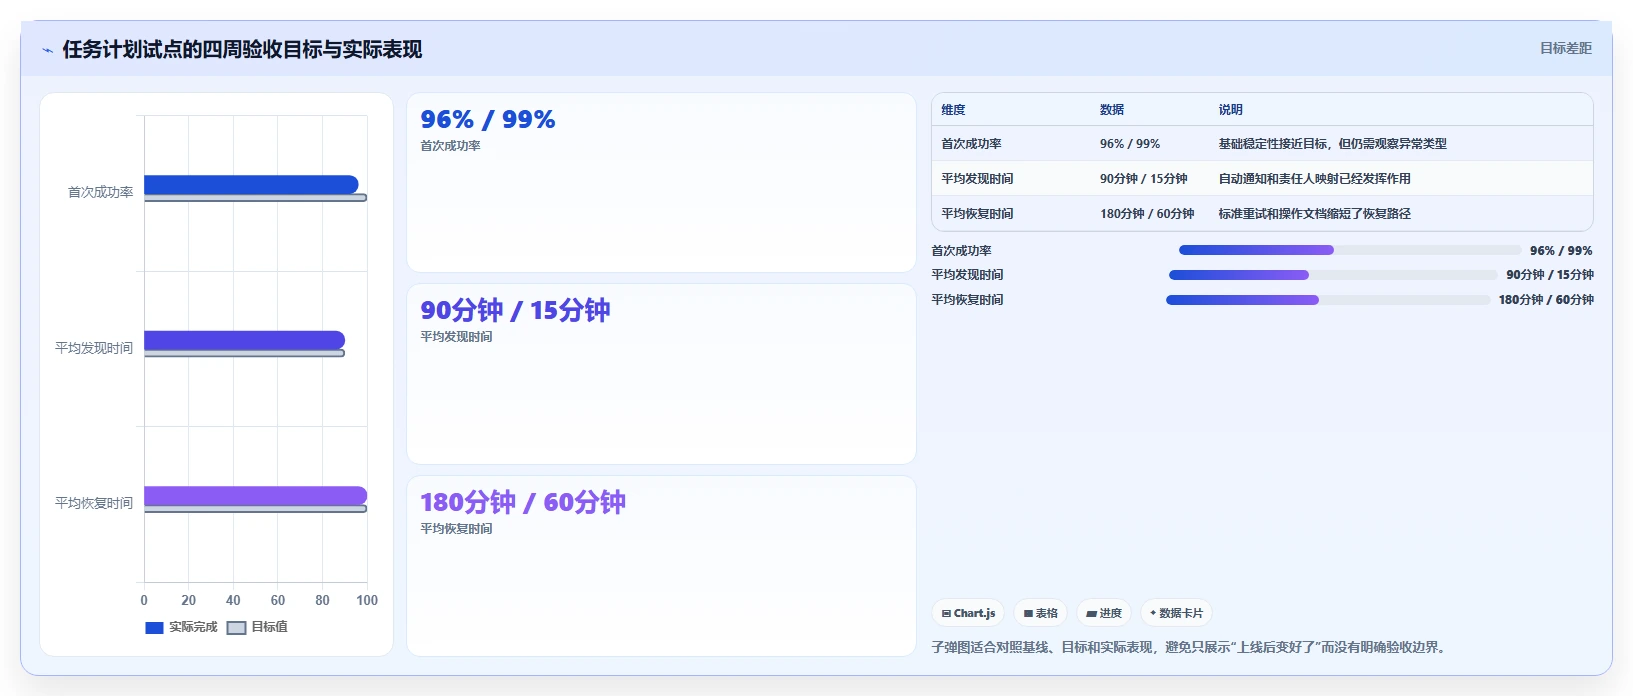Screen dimensions: 1633x696
Task: Click the 首次成功率 label beside its progress bar
Action: (x=961, y=251)
